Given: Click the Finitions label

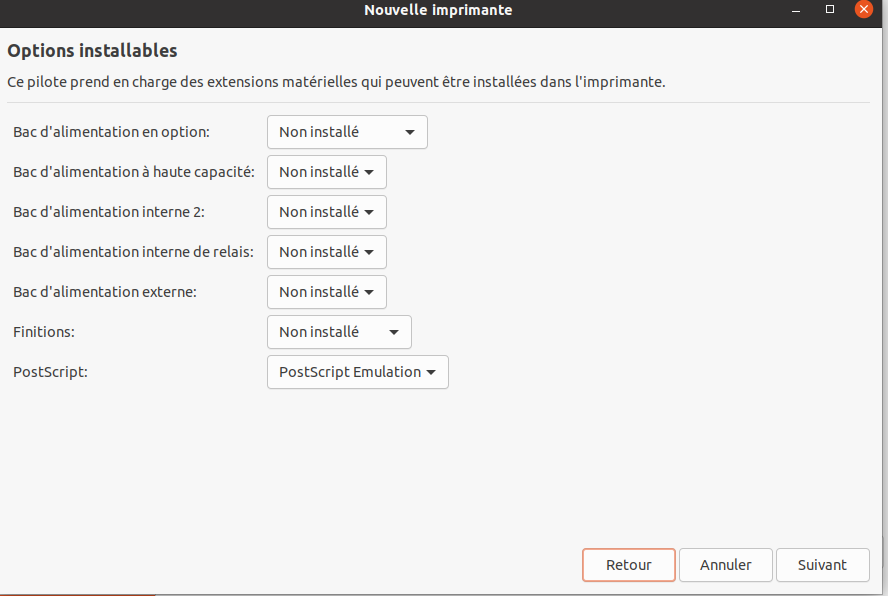Looking at the screenshot, I should (44, 332).
